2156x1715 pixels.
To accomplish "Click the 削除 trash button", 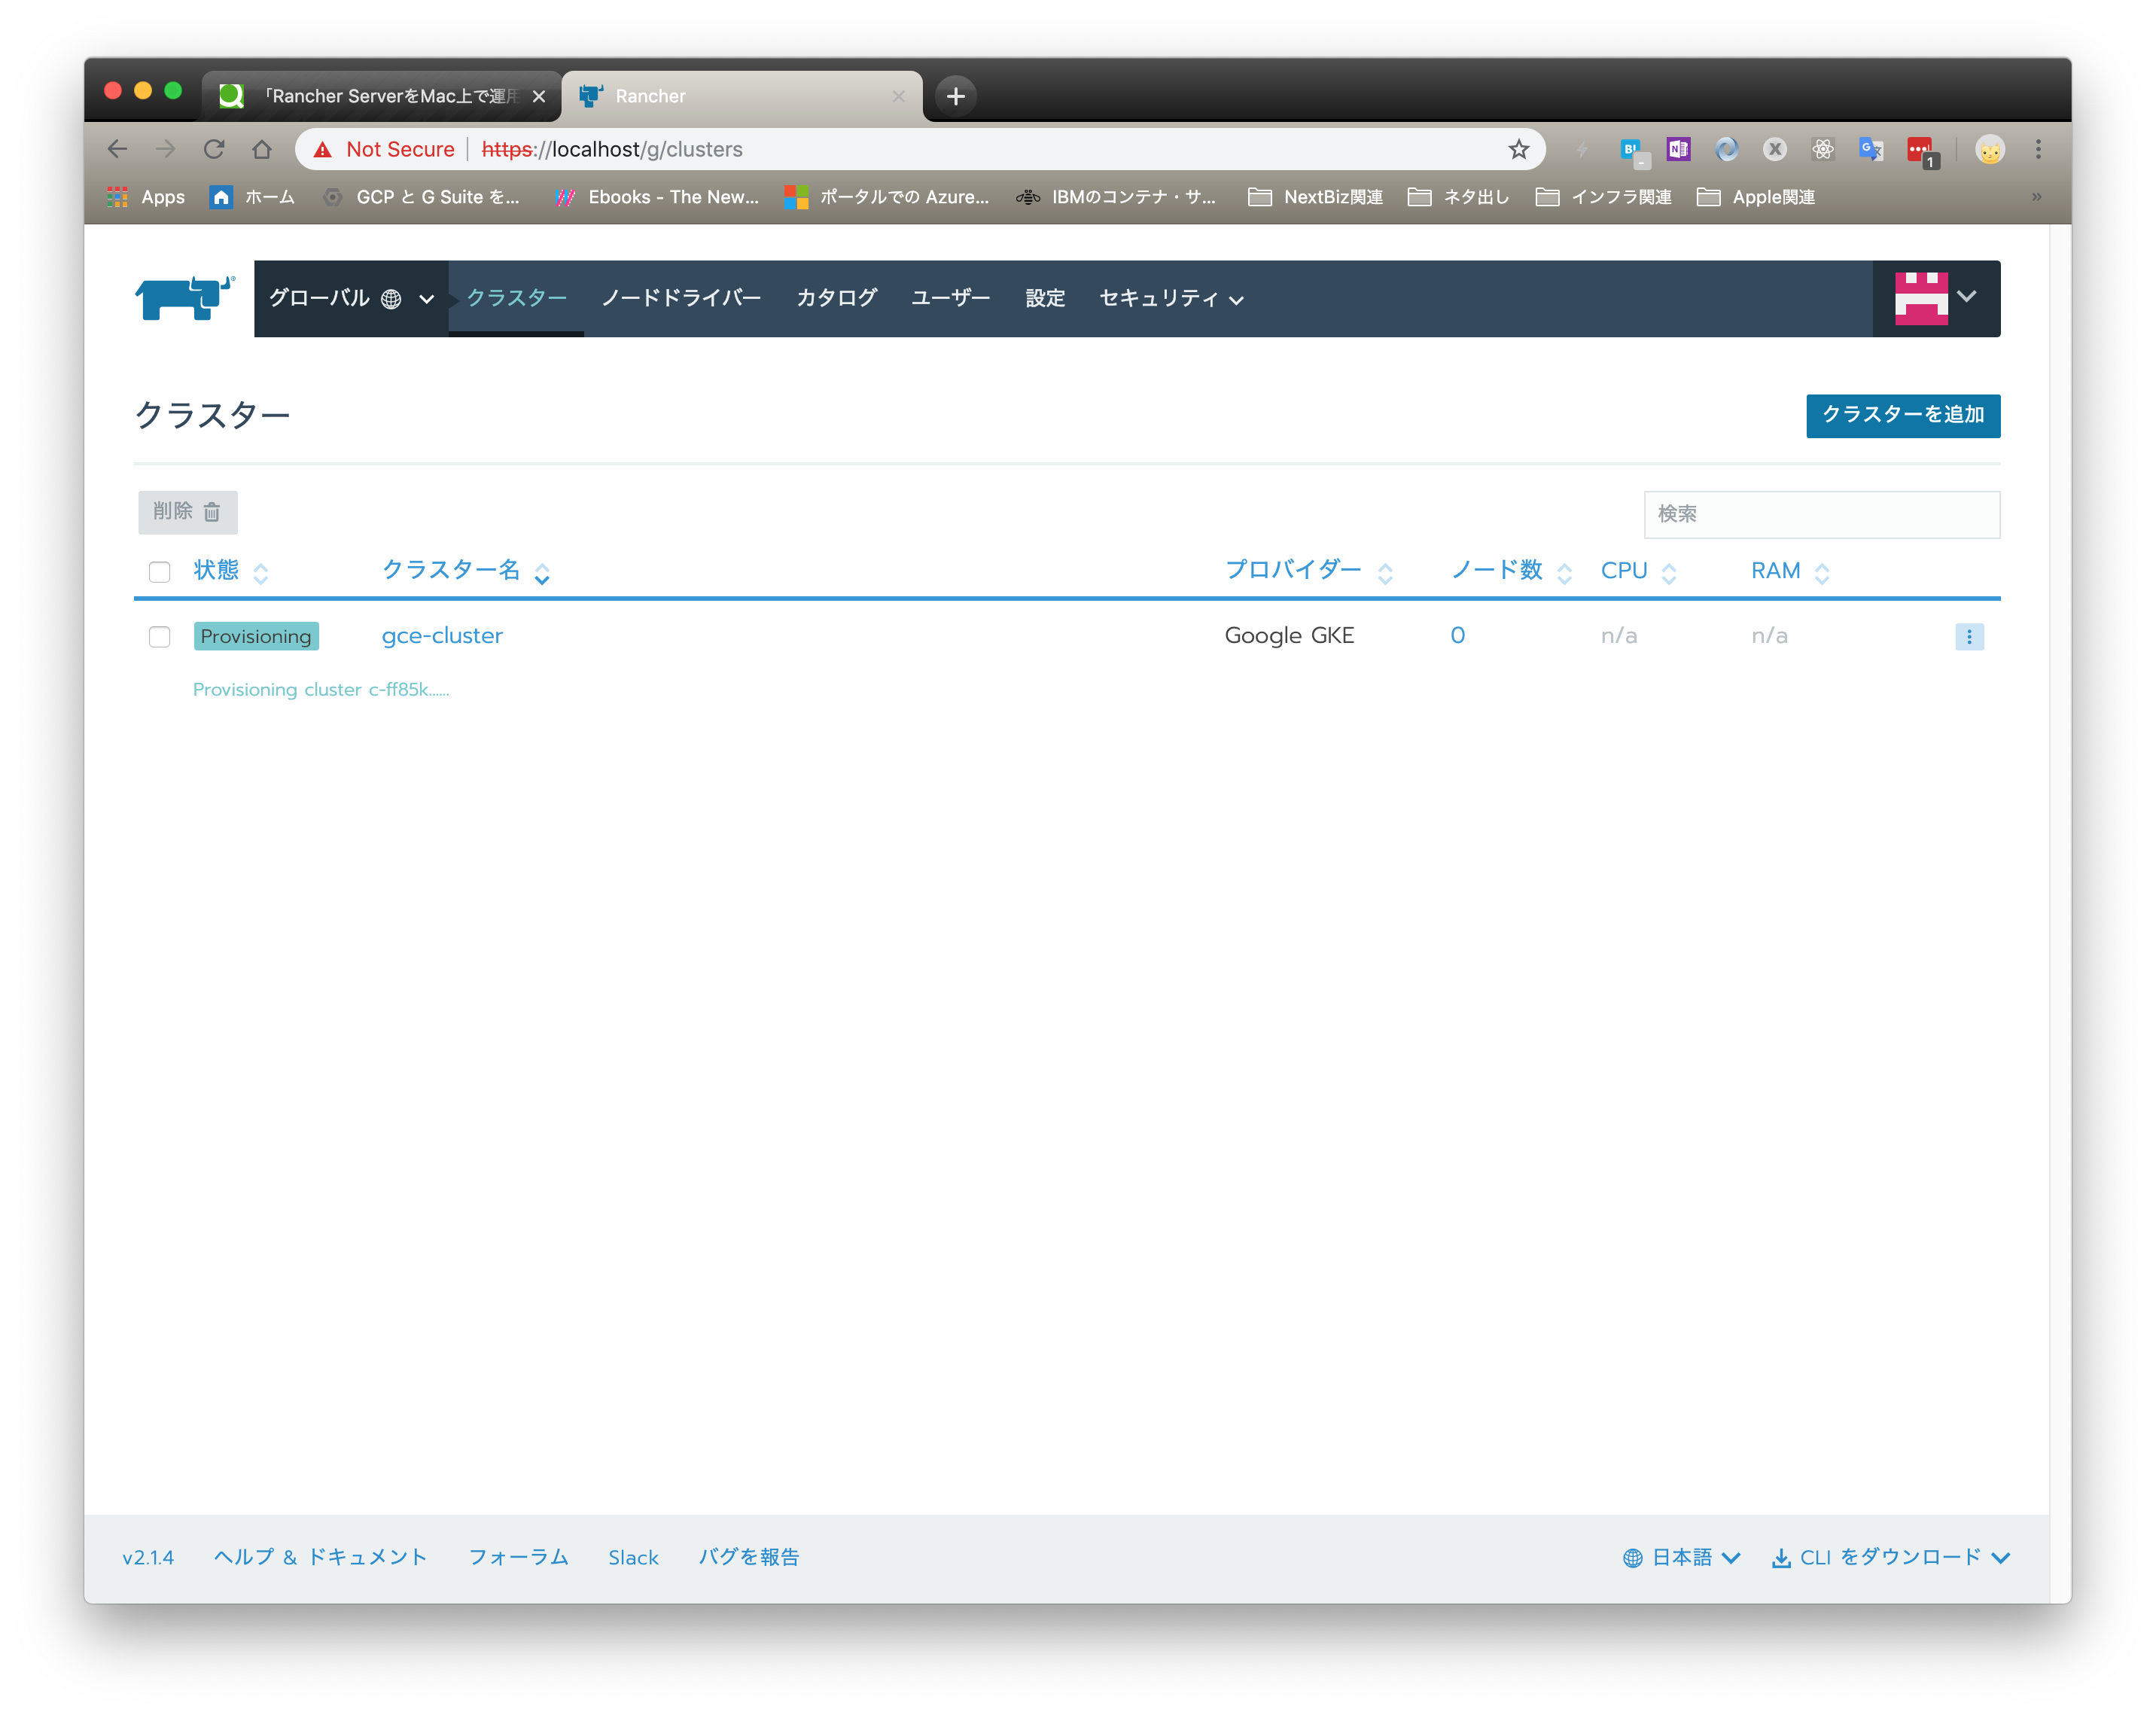I will pos(187,512).
